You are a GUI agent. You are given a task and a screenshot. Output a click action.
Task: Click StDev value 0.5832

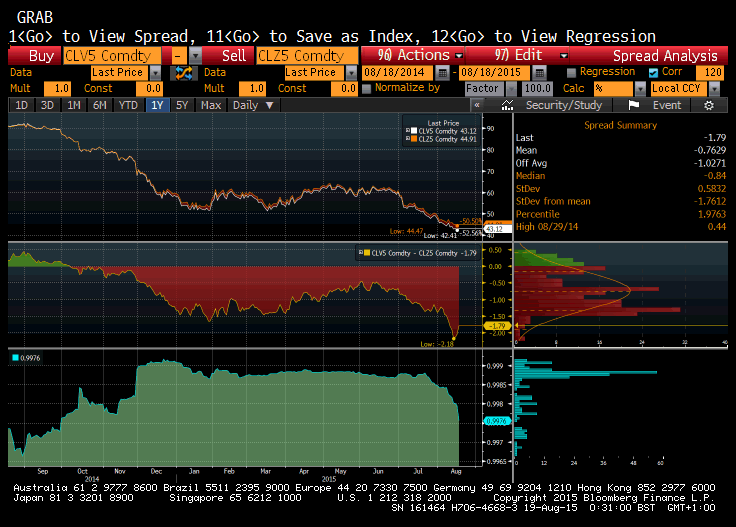click(712, 189)
